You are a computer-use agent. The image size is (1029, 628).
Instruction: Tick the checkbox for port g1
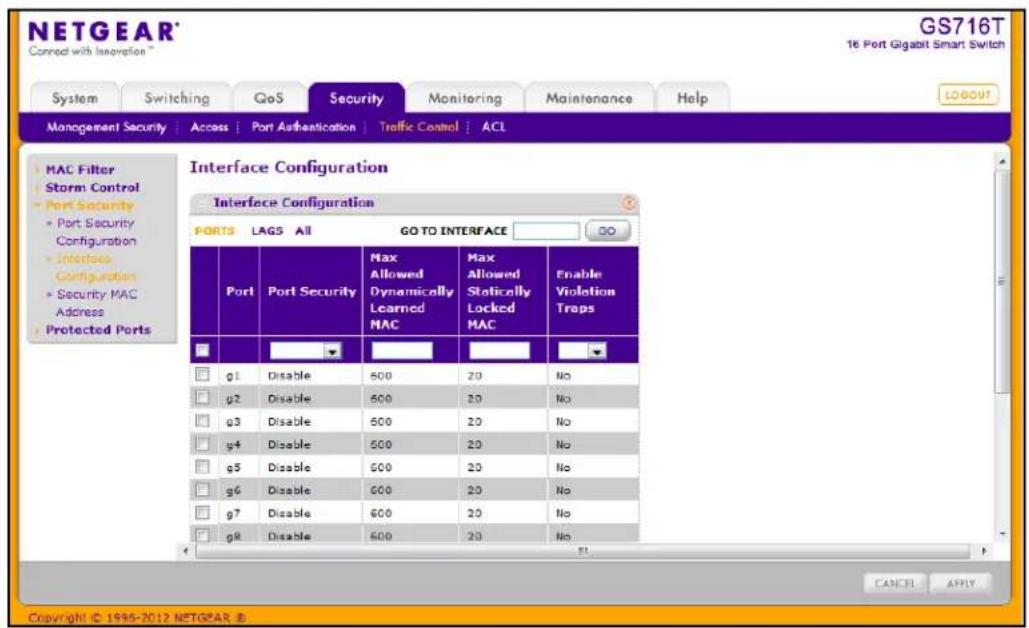point(202,375)
